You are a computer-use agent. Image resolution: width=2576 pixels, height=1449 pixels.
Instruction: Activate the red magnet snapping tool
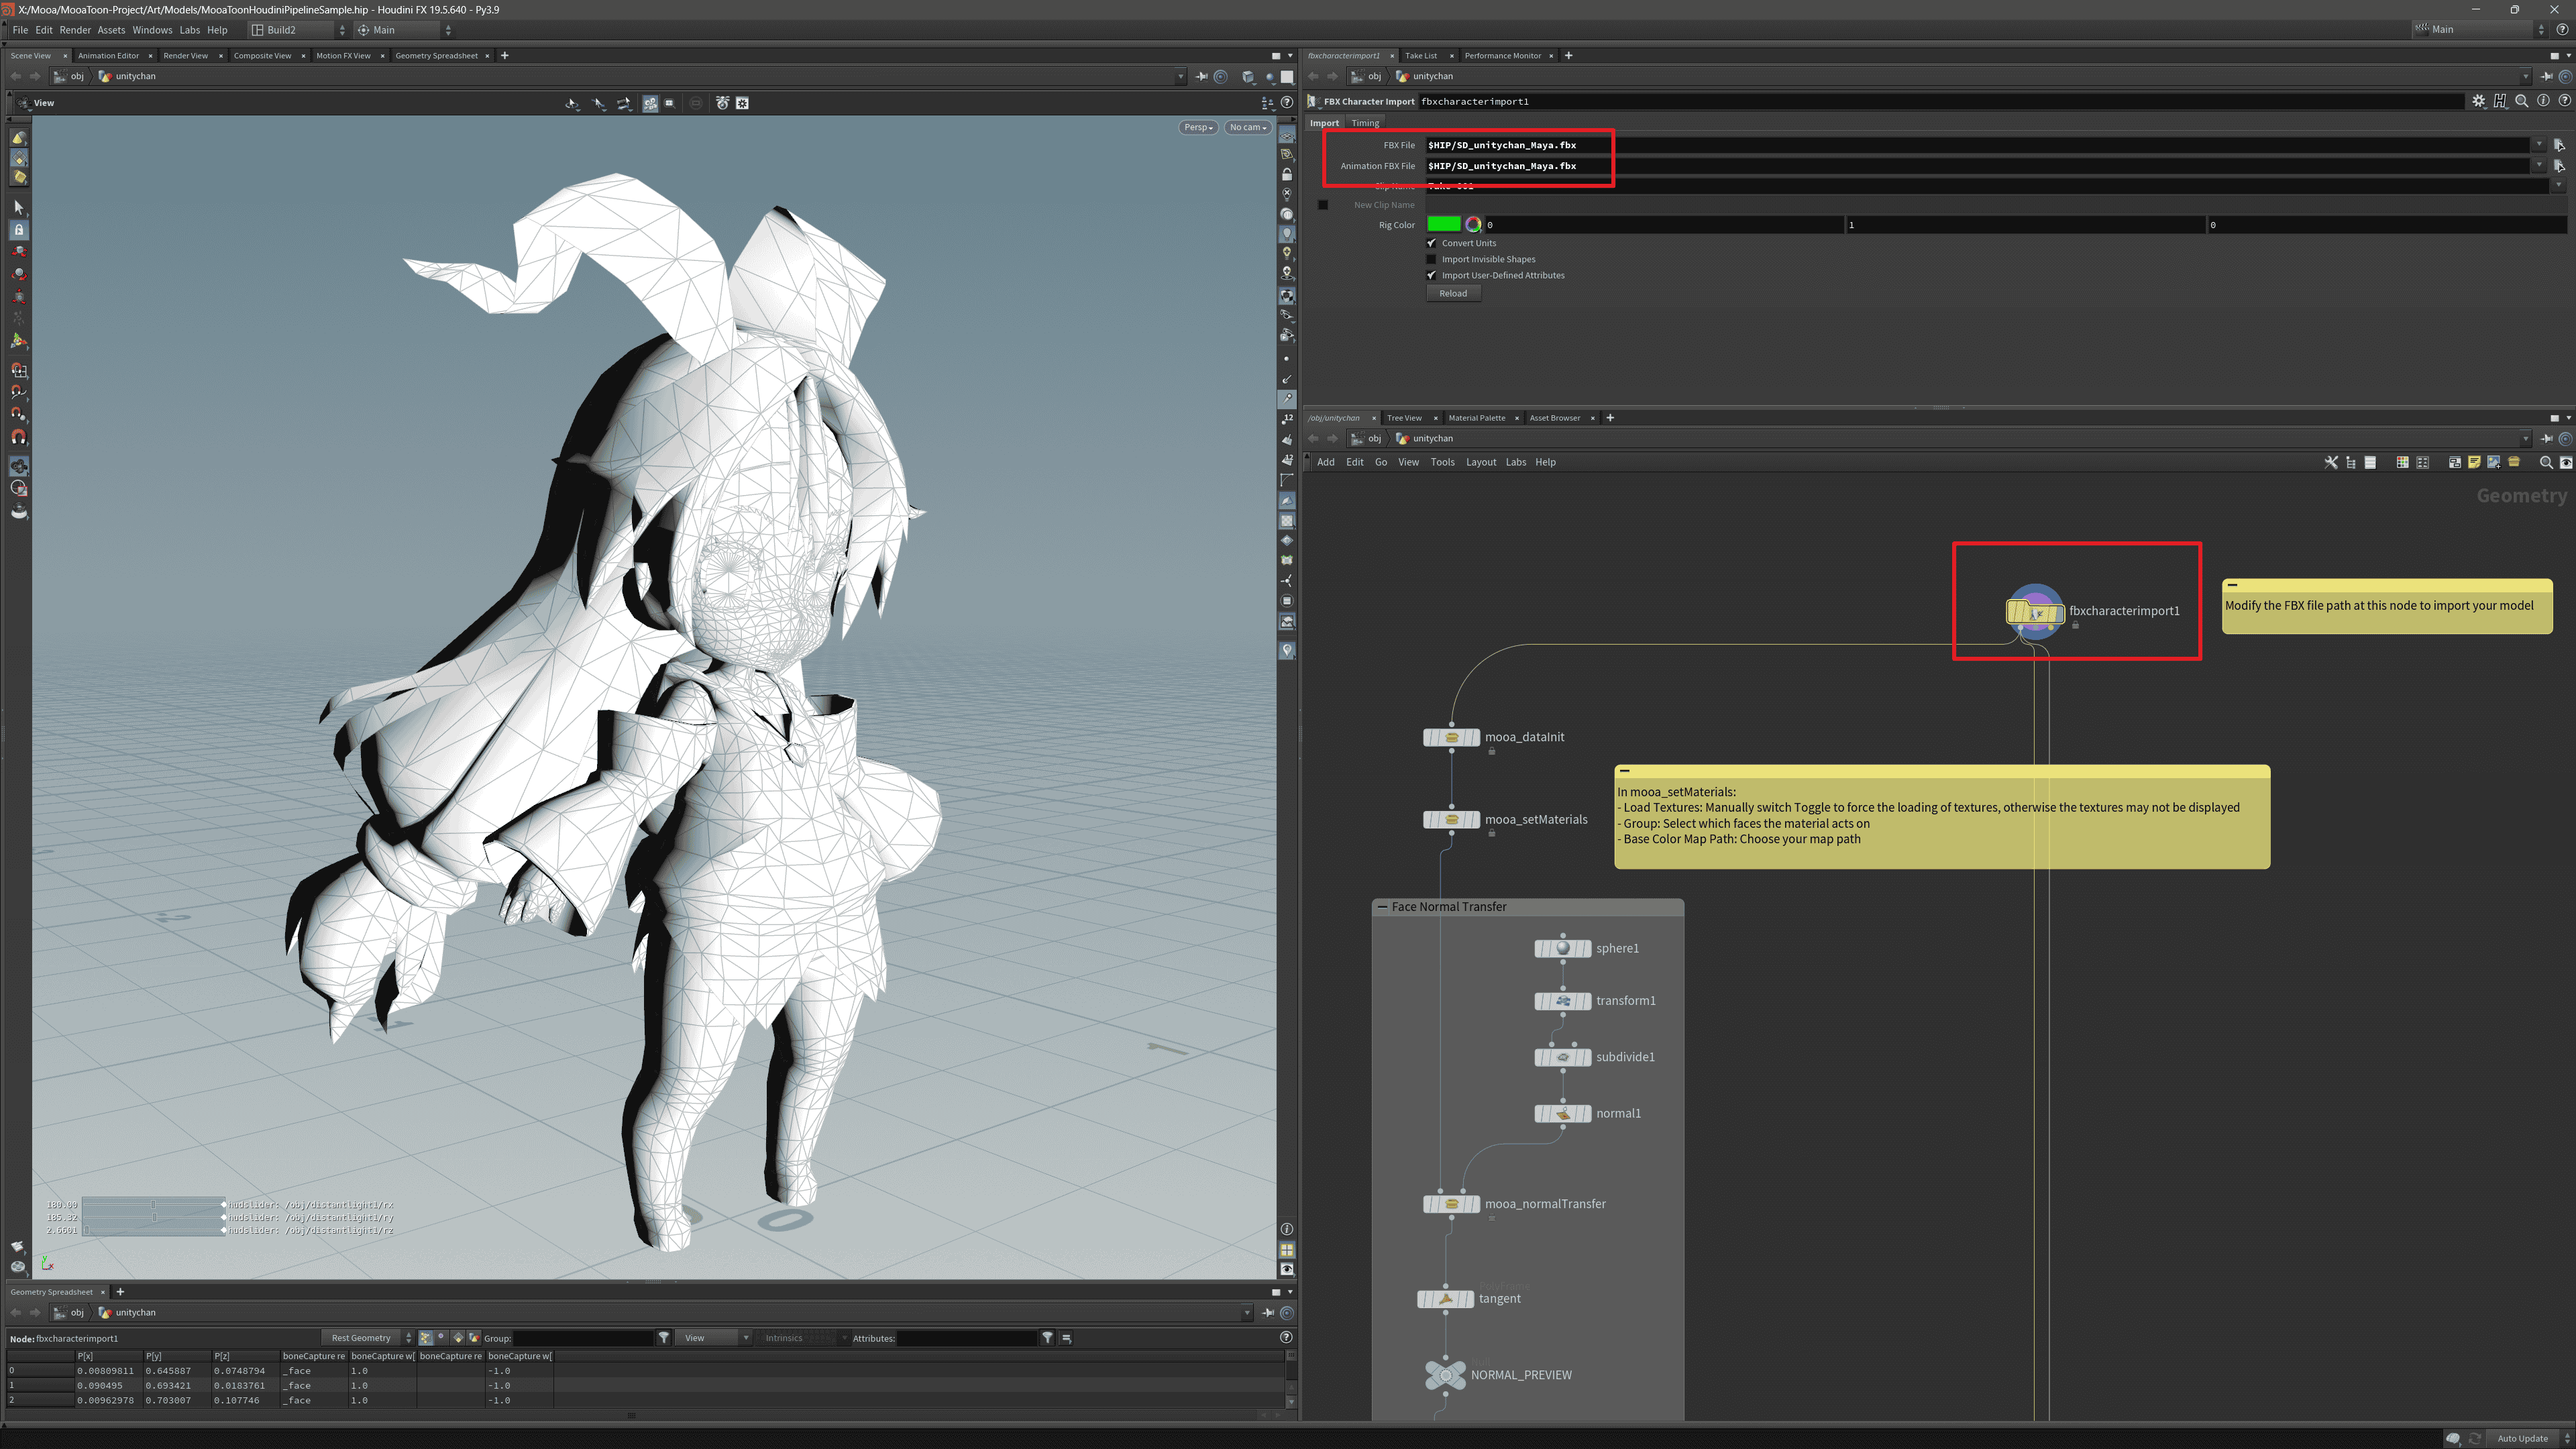[x=18, y=437]
